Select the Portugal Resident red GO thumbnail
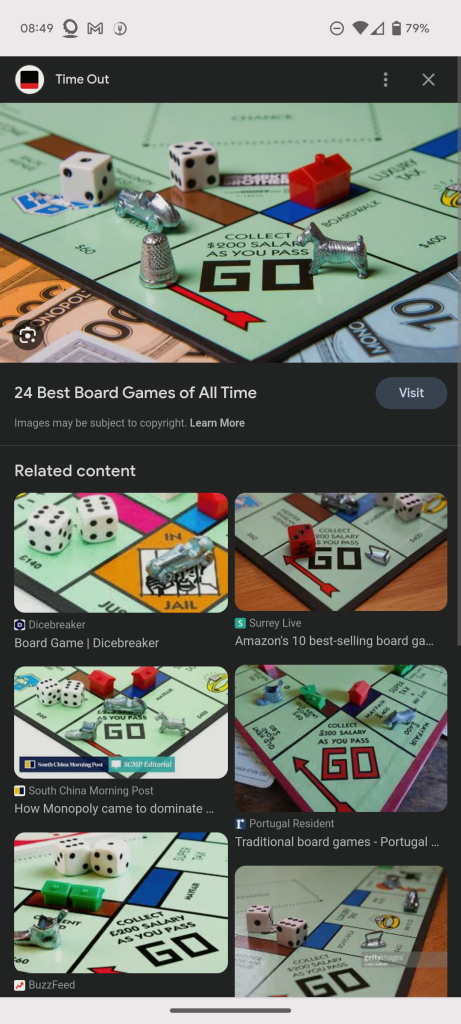Screen dimensions: 461x1024 341,739
